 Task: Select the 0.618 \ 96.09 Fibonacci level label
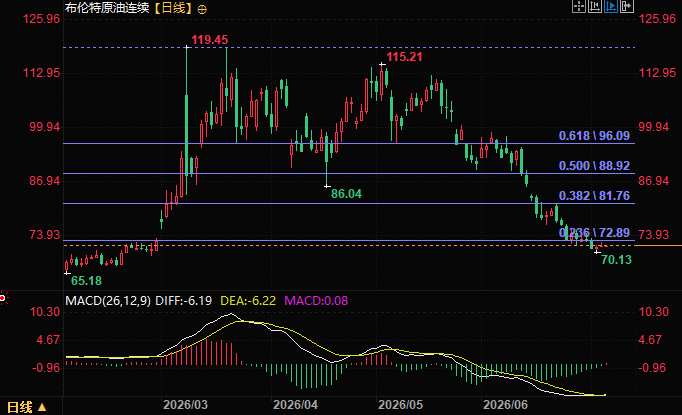(x=594, y=136)
